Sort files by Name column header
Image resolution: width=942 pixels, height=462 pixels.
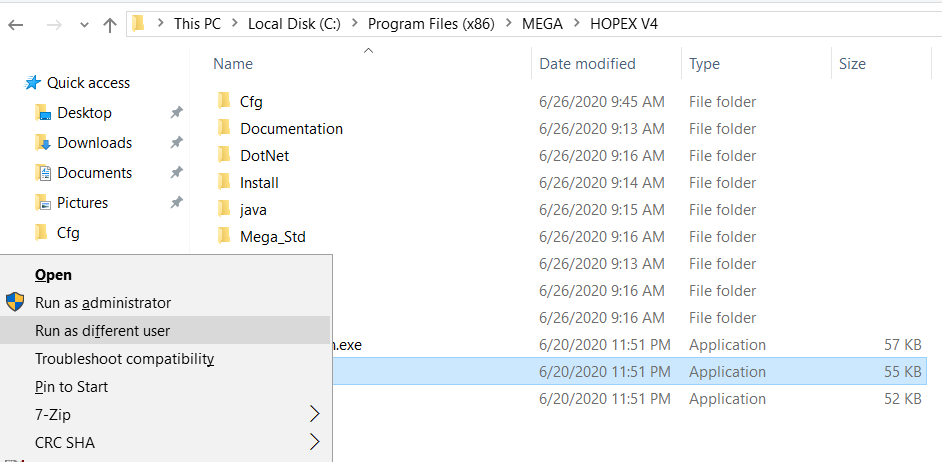click(233, 64)
